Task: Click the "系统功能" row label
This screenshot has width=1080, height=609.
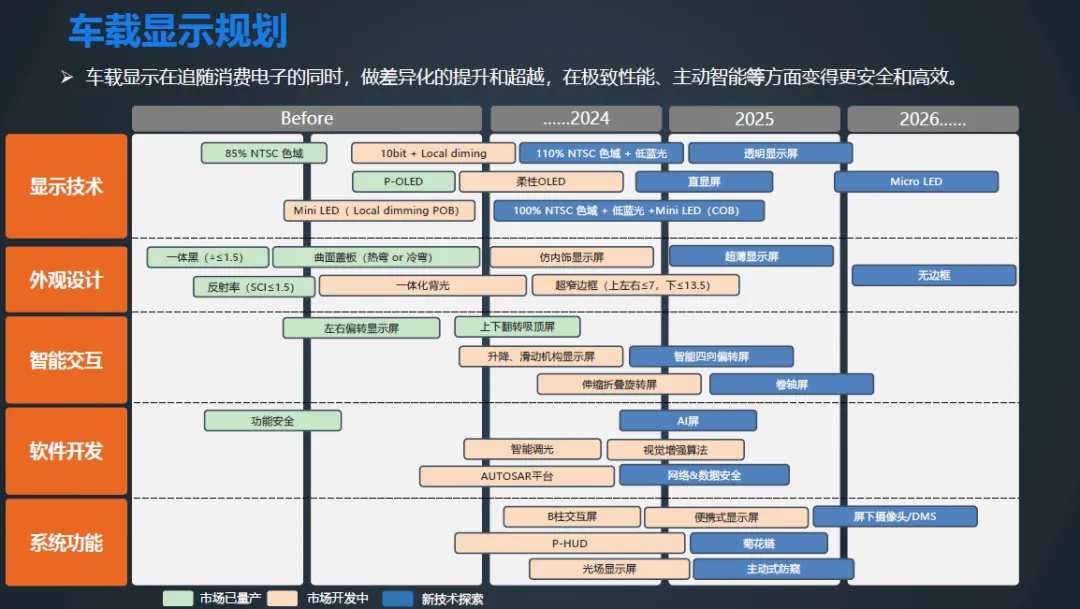Action: tap(66, 541)
